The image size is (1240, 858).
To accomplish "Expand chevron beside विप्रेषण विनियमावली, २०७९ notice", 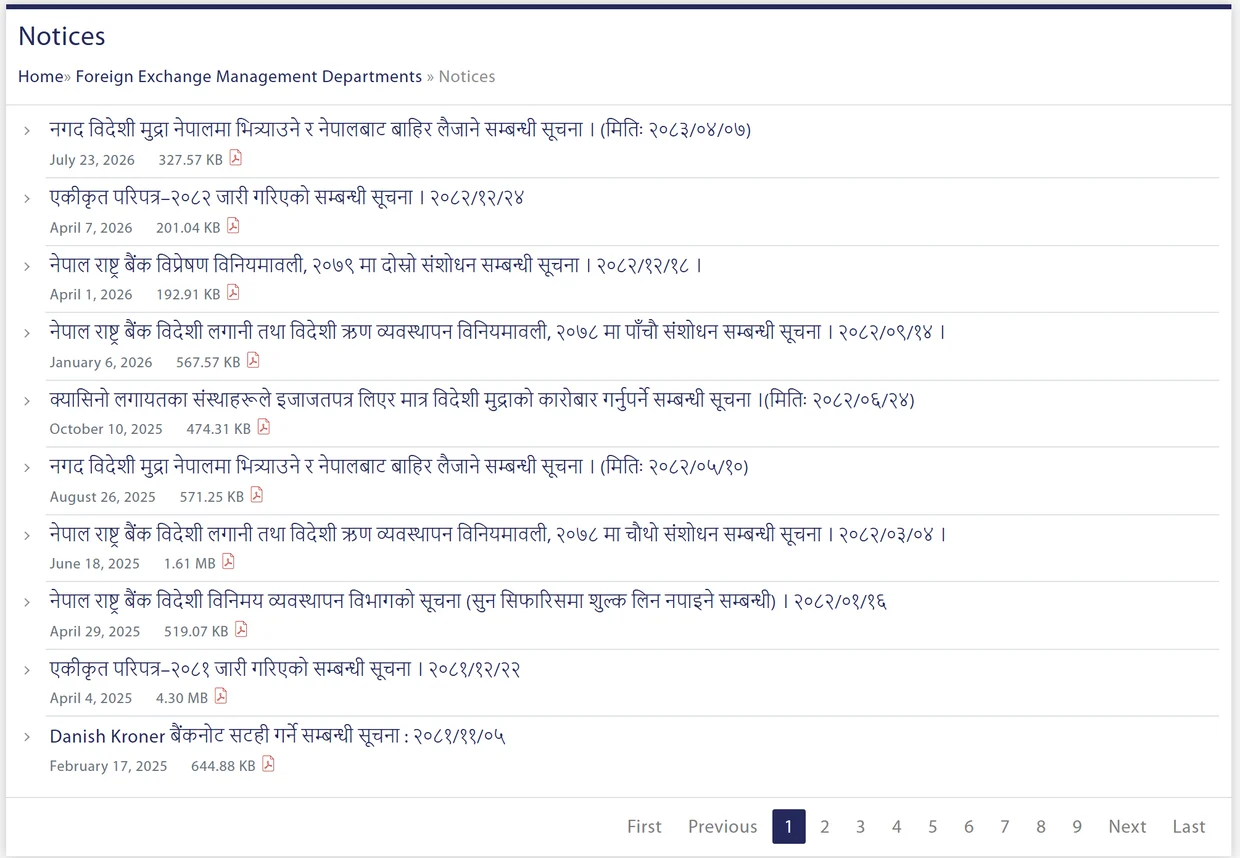I will pyautogui.click(x=27, y=266).
